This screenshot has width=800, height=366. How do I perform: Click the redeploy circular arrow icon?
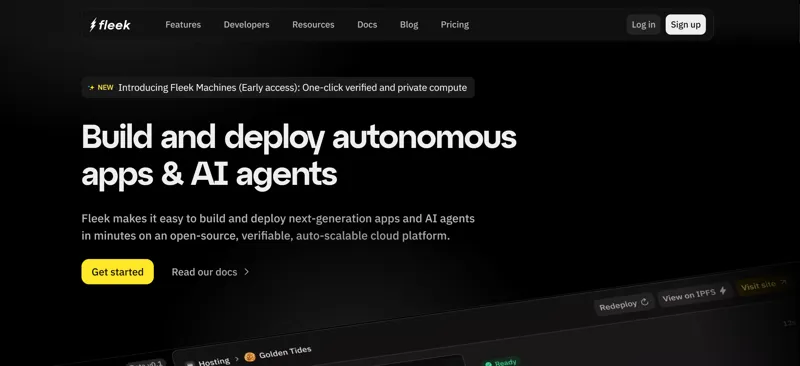644,302
